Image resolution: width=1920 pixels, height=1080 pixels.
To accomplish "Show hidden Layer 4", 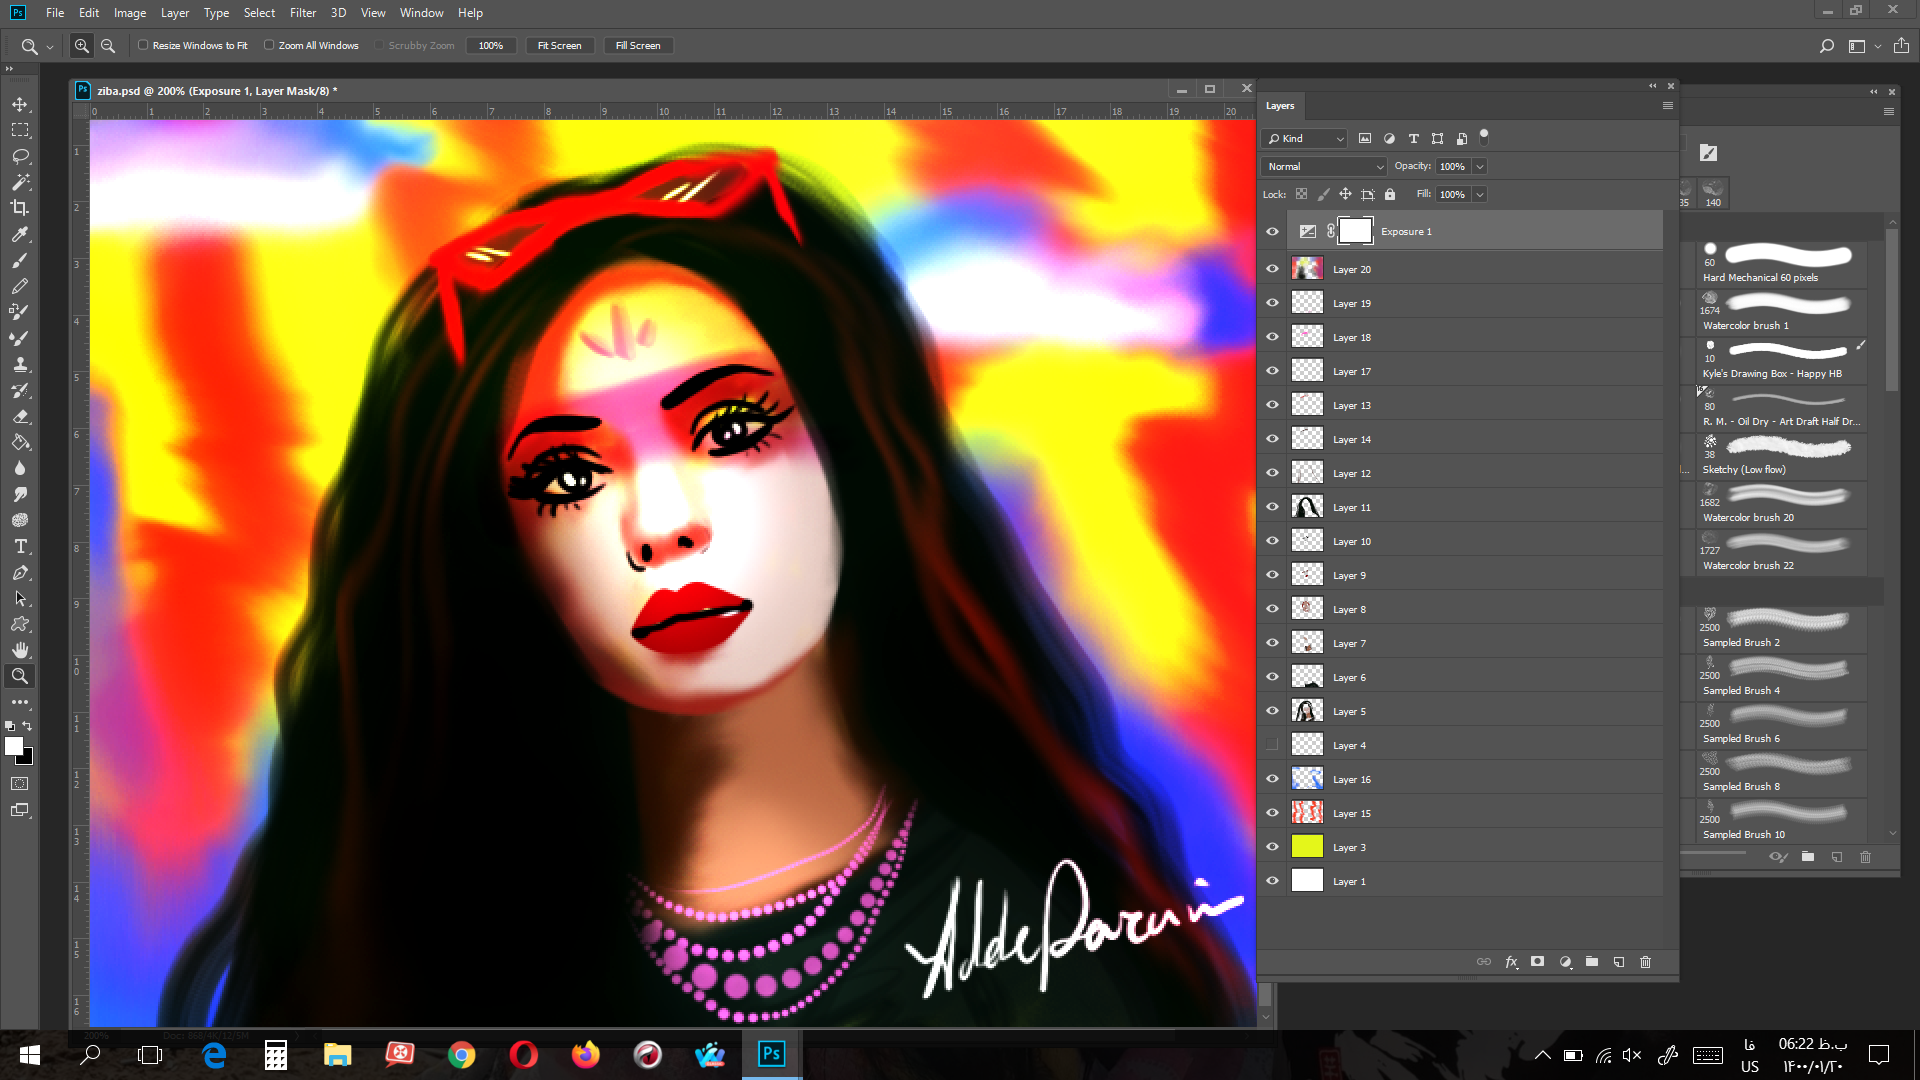I will (x=1272, y=745).
